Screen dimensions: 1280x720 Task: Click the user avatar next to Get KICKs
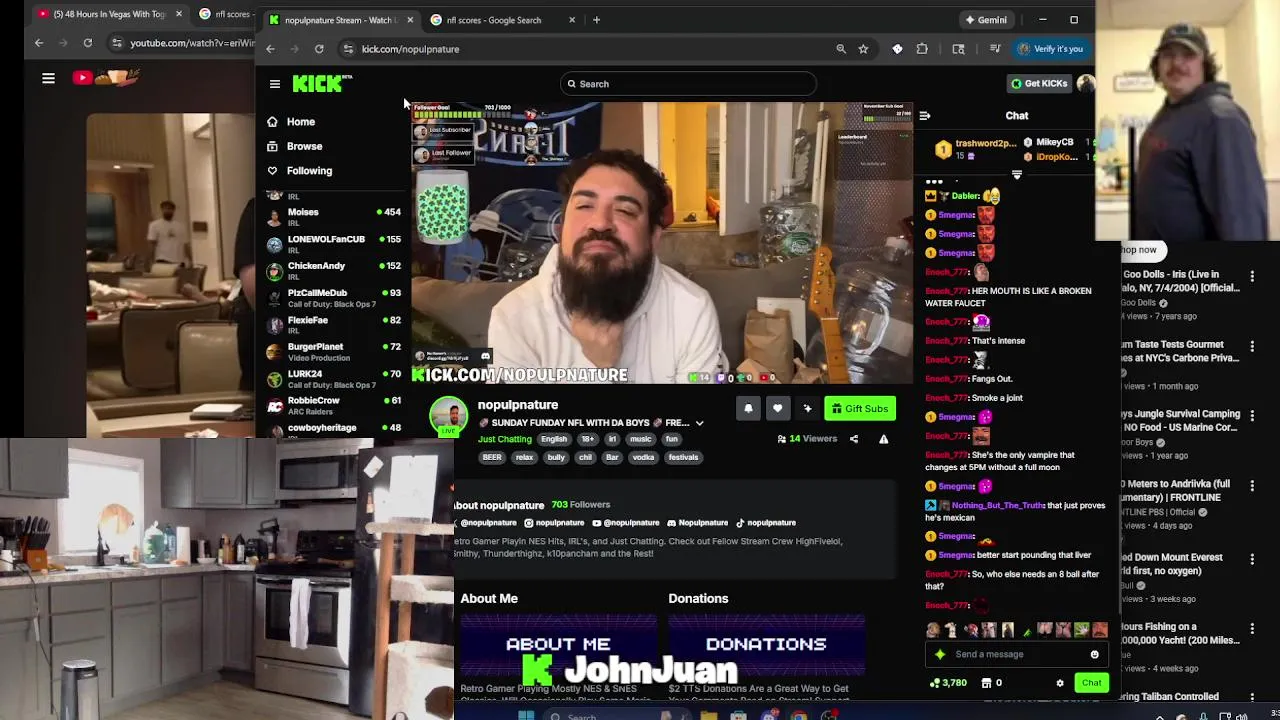pos(1085,84)
